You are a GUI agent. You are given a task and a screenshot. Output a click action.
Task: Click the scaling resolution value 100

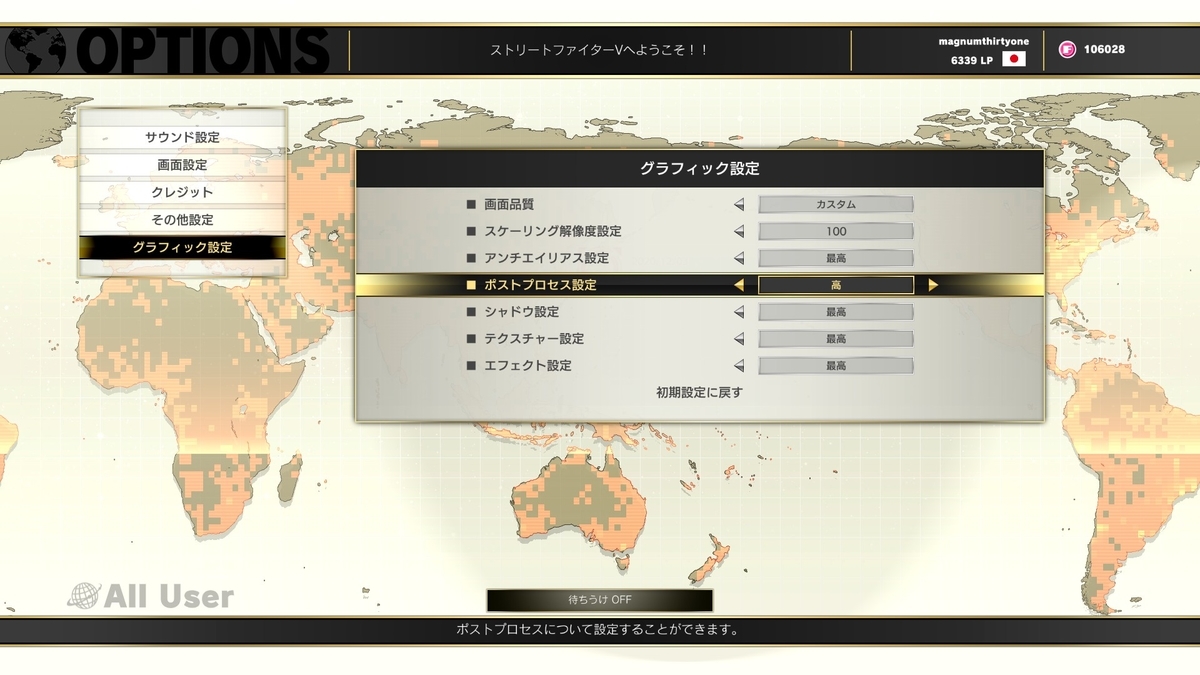(836, 231)
